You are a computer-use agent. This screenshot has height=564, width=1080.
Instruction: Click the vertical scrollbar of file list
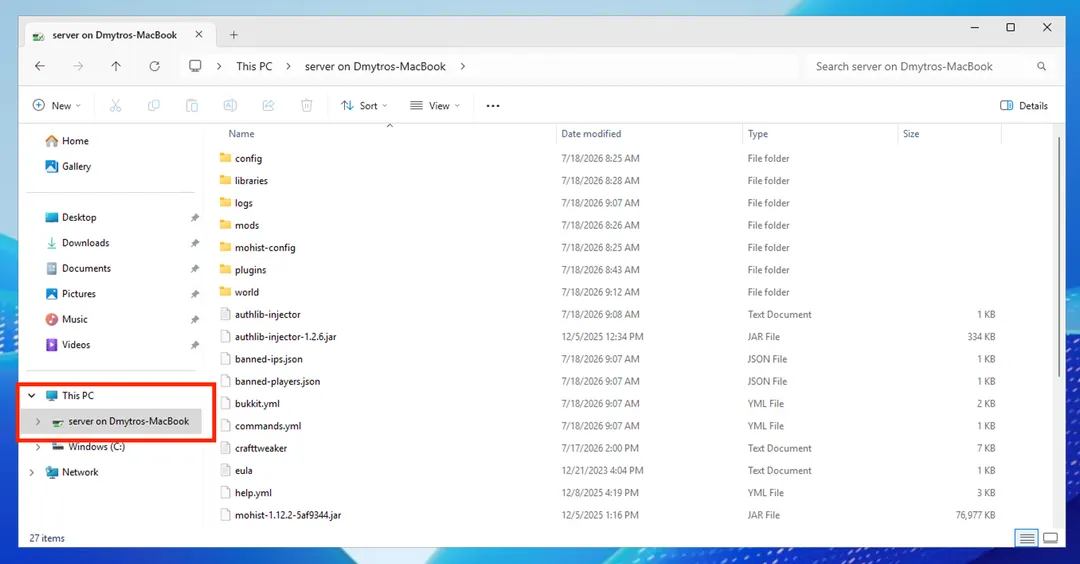point(1059,256)
